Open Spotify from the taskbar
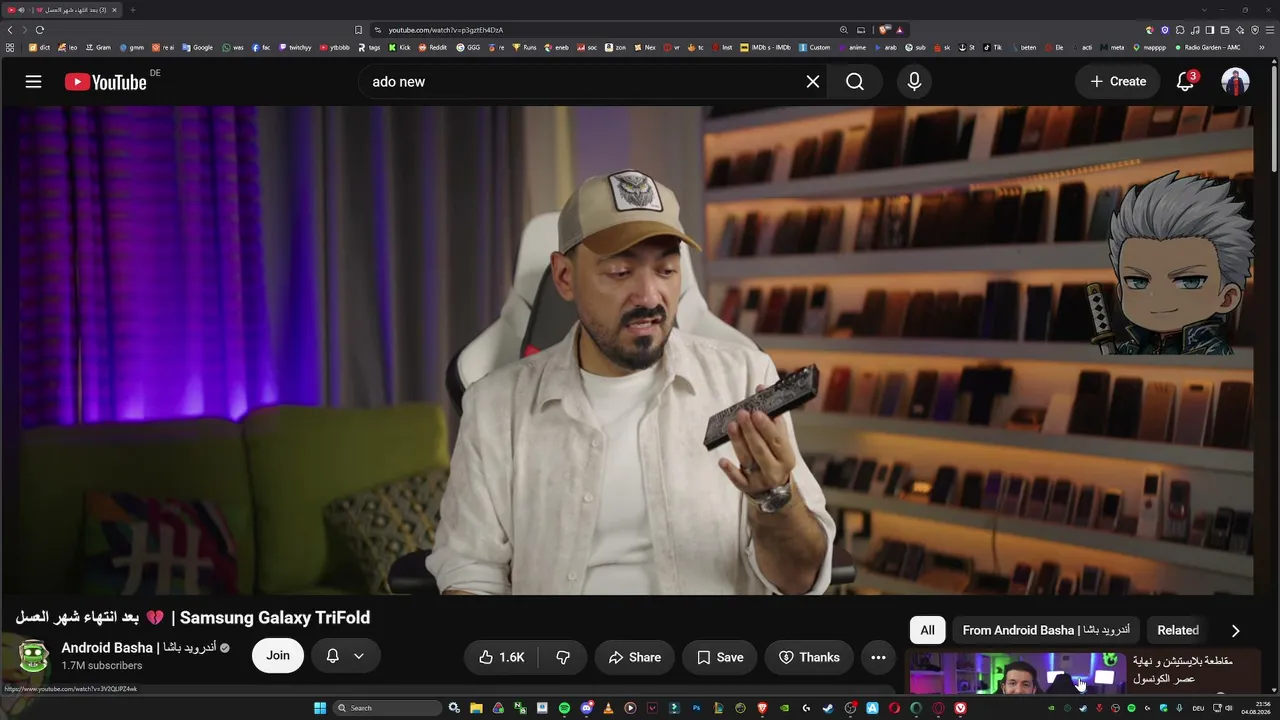The height and width of the screenshot is (720, 1280). click(x=564, y=708)
